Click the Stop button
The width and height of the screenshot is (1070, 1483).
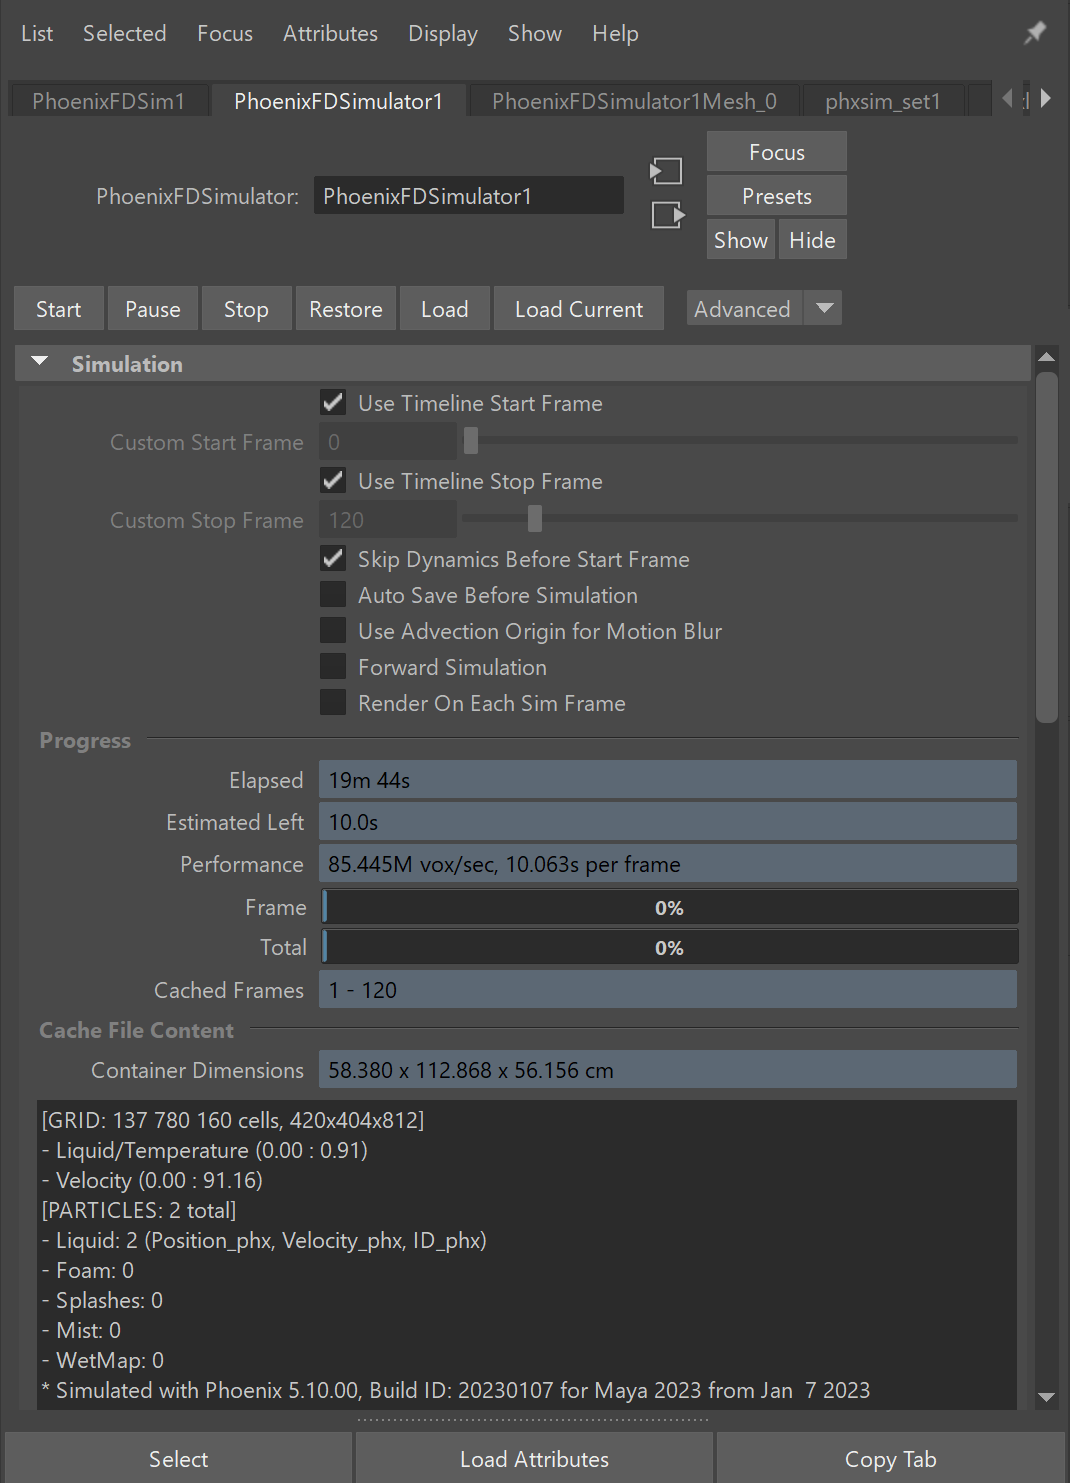pos(246,309)
